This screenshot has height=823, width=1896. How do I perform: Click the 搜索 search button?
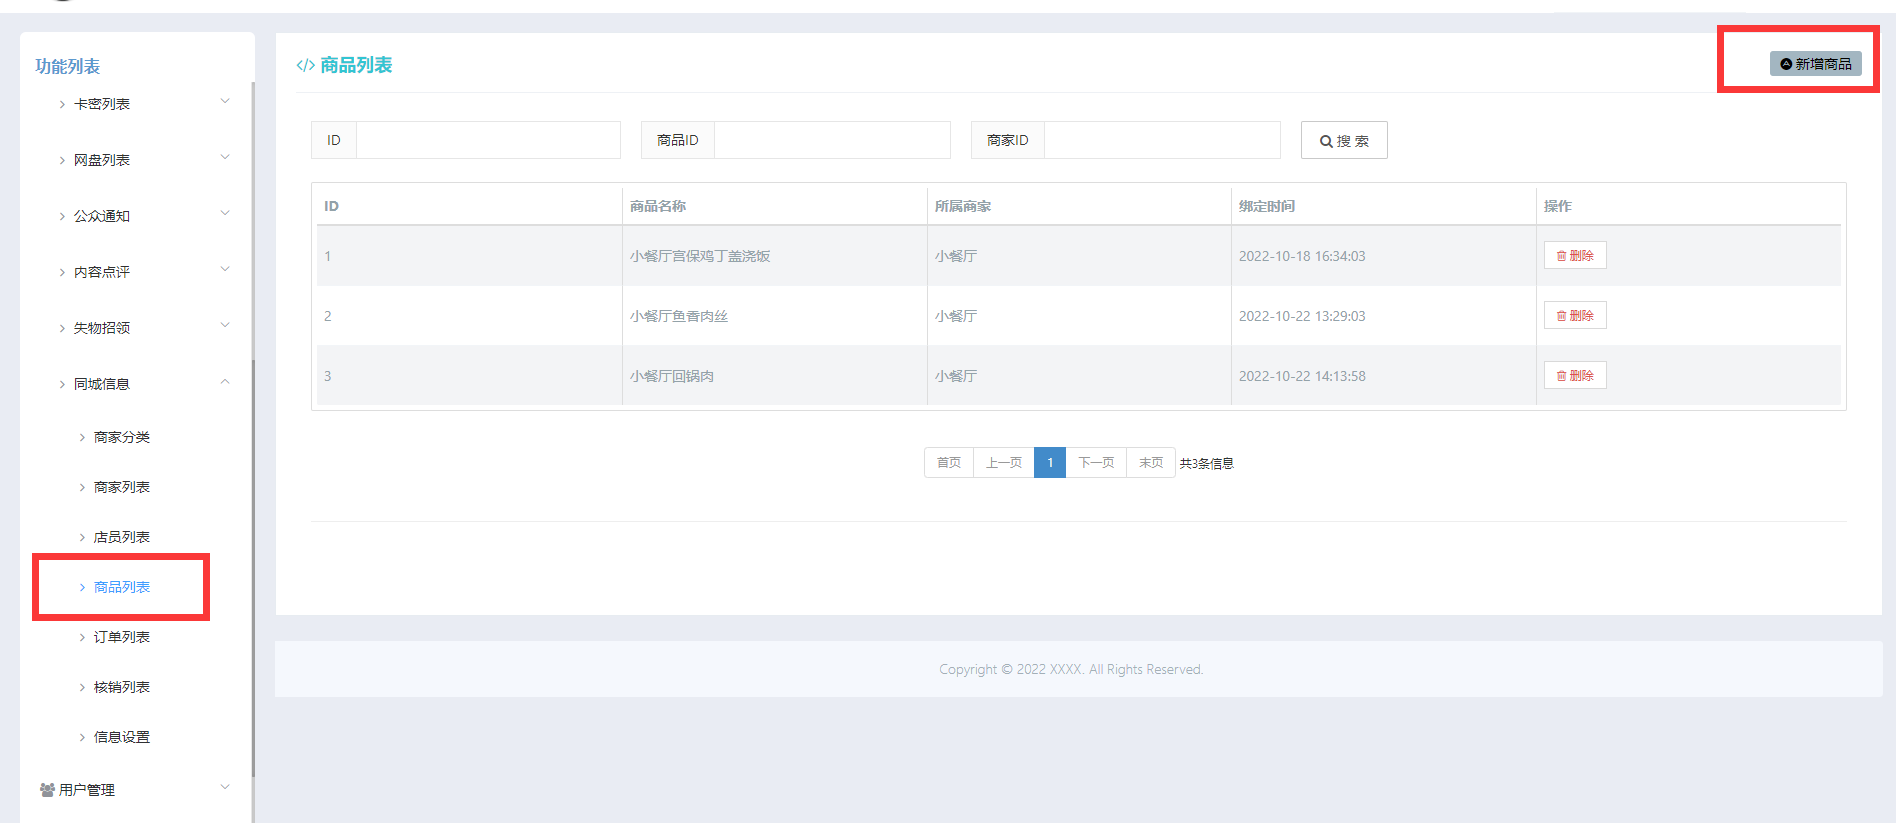tap(1344, 140)
